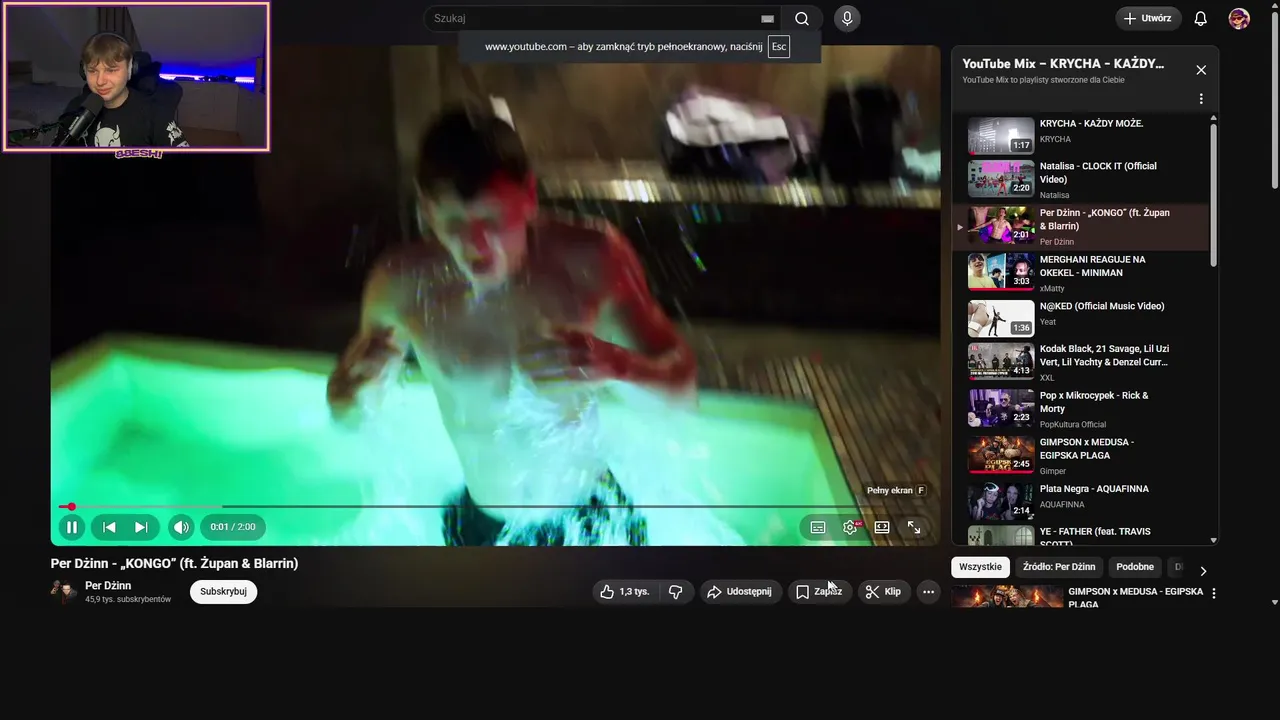Go to previous video in player

click(109, 527)
